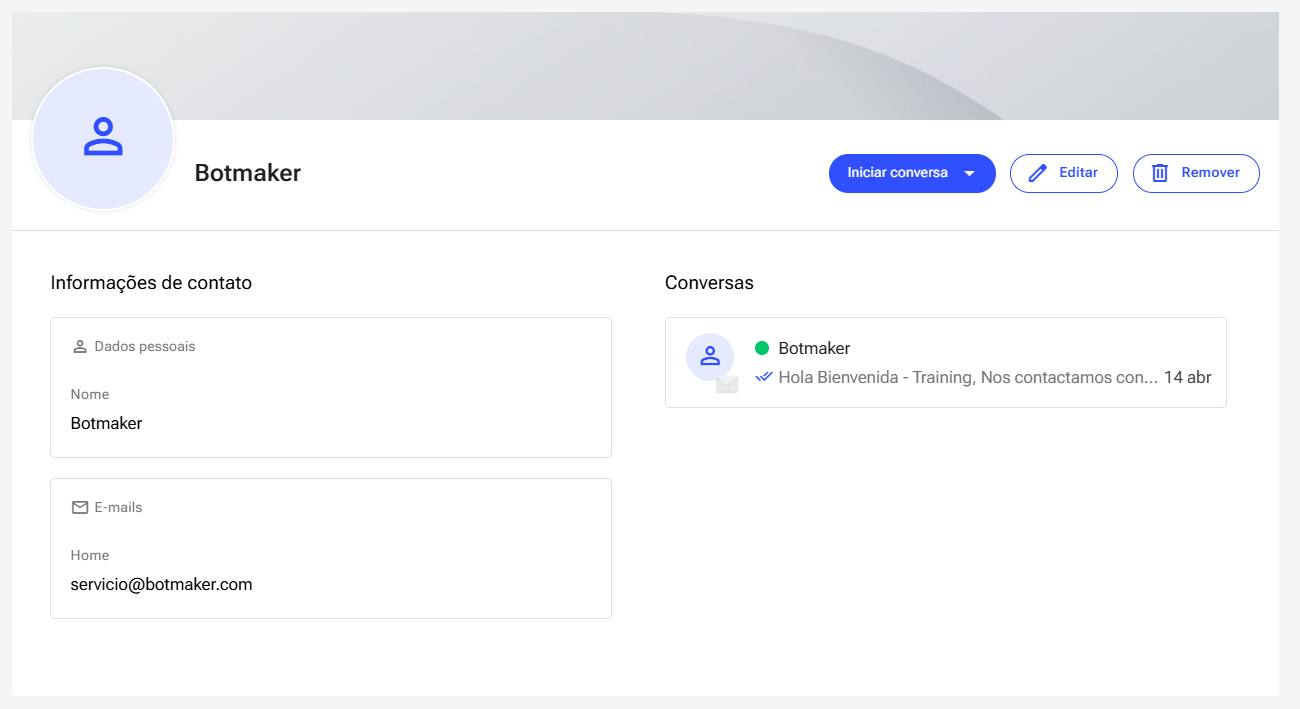Click the Dados pessoais label
The width and height of the screenshot is (1300, 709).
point(145,347)
